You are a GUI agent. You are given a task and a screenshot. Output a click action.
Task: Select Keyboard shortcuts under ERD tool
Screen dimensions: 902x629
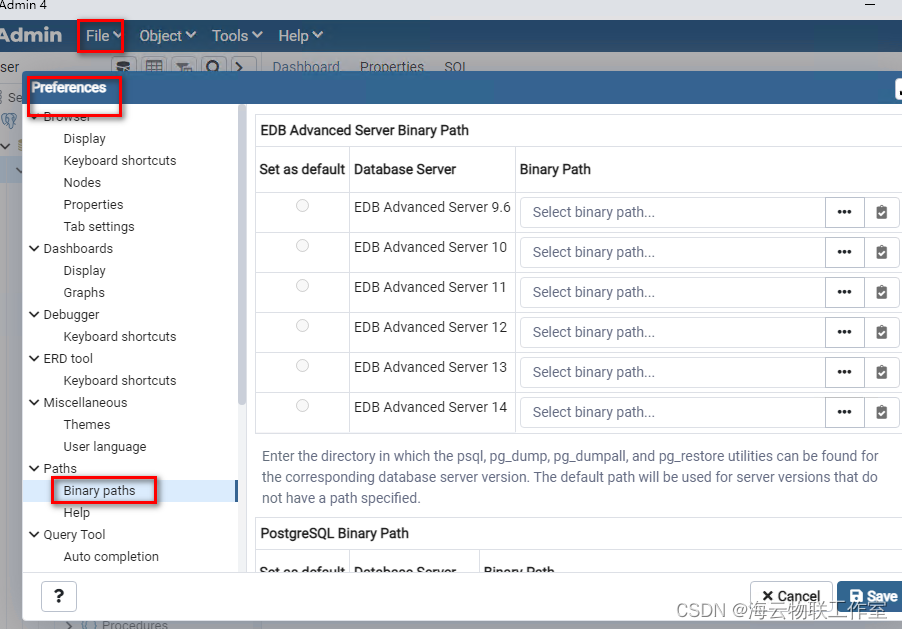tap(120, 380)
